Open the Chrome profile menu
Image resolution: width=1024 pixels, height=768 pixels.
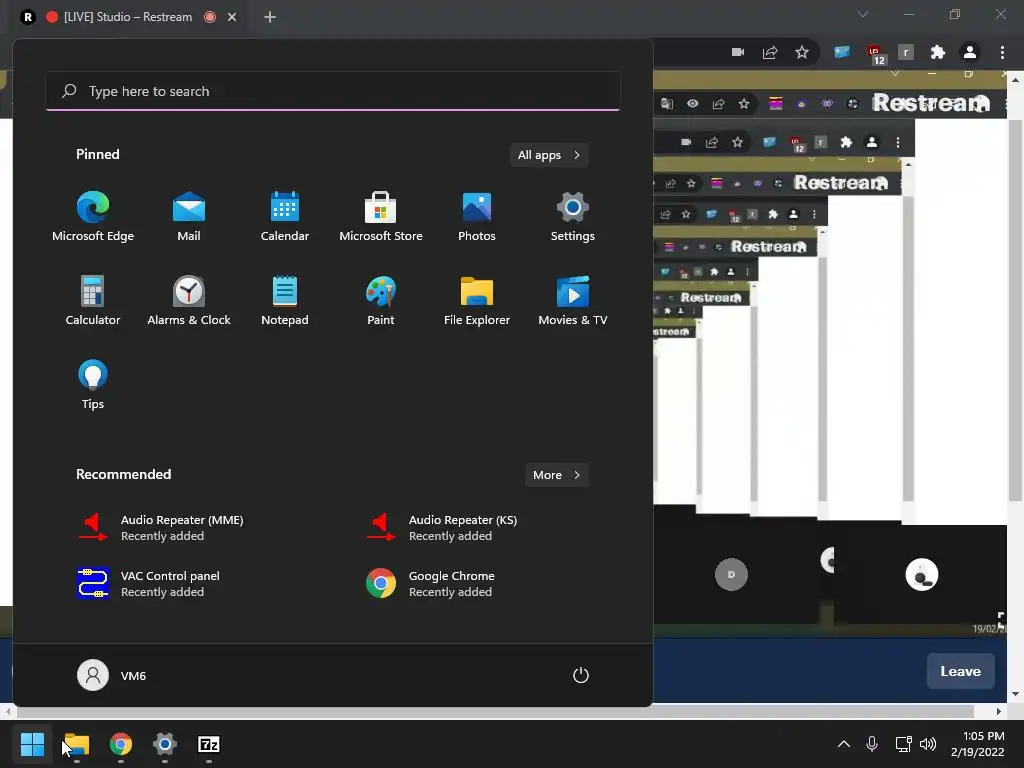(x=970, y=52)
